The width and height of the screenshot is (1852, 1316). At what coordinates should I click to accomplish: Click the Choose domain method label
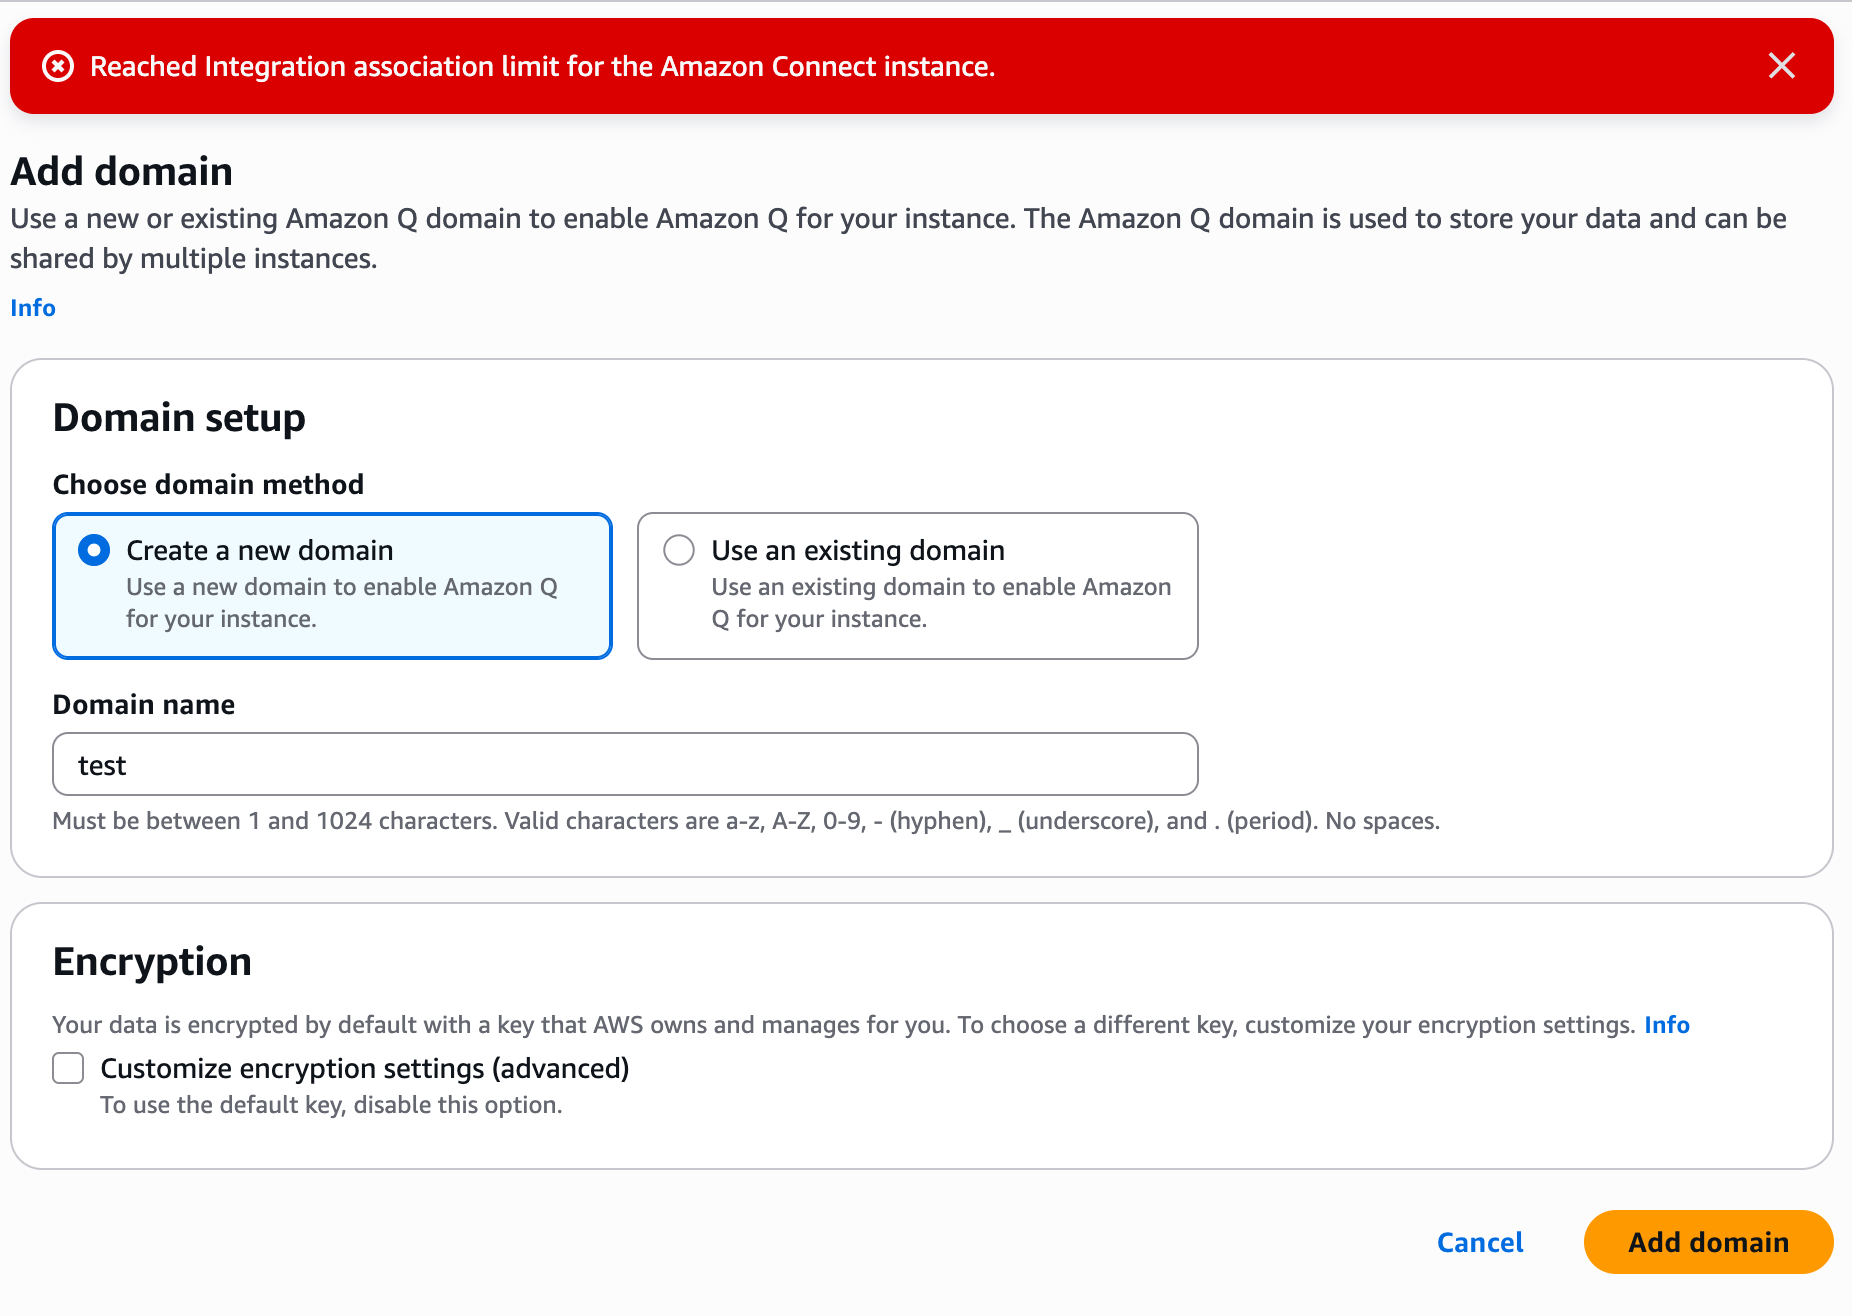click(208, 485)
